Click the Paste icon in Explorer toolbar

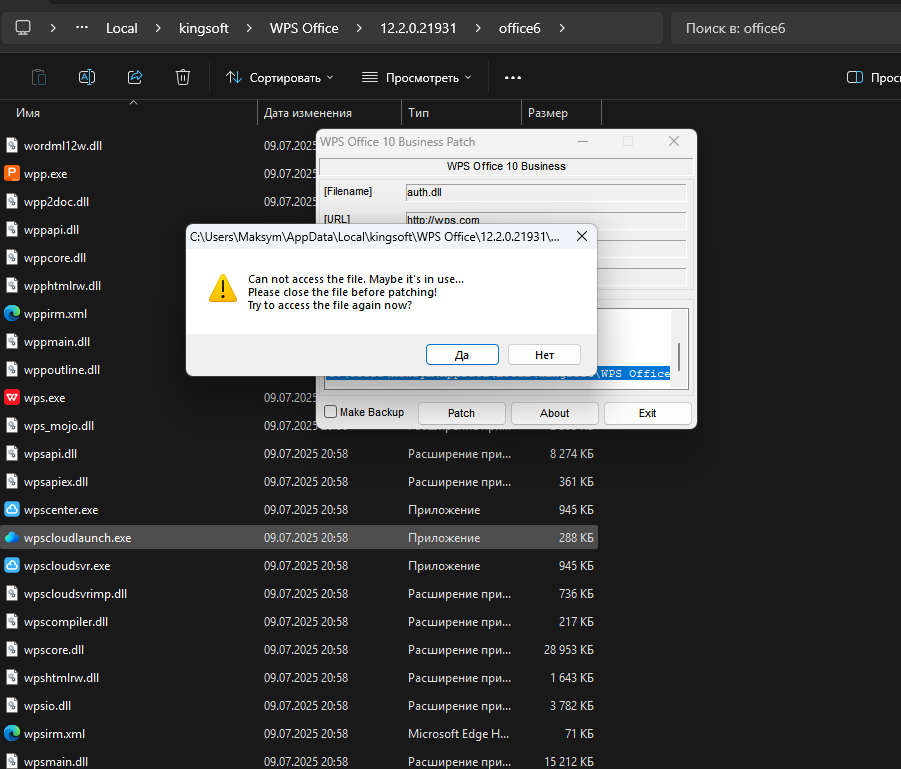click(x=38, y=77)
